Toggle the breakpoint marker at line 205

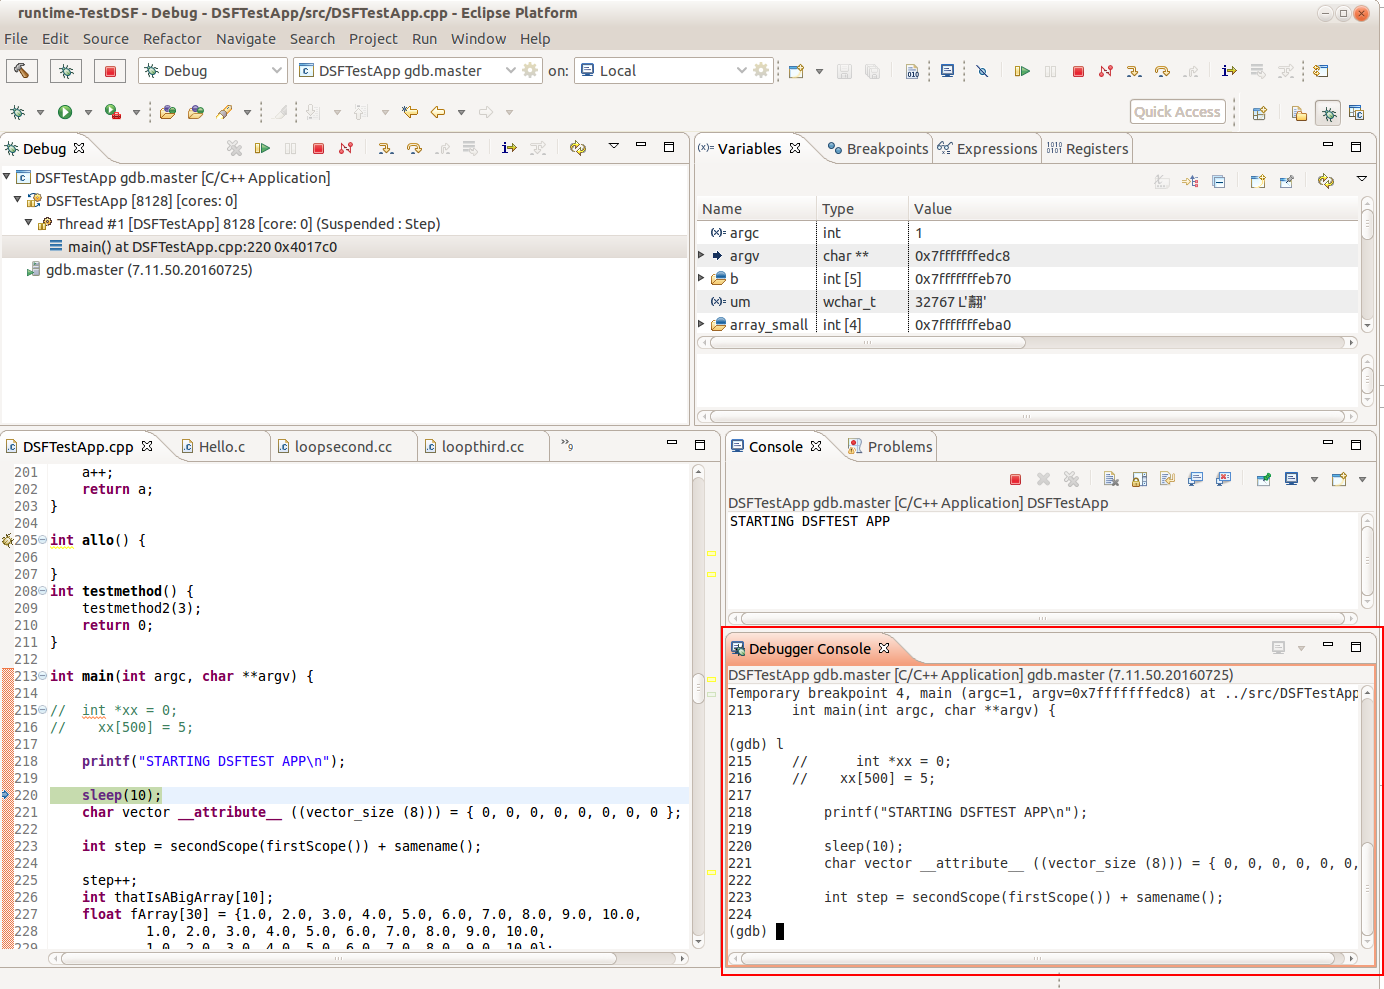click(7, 540)
